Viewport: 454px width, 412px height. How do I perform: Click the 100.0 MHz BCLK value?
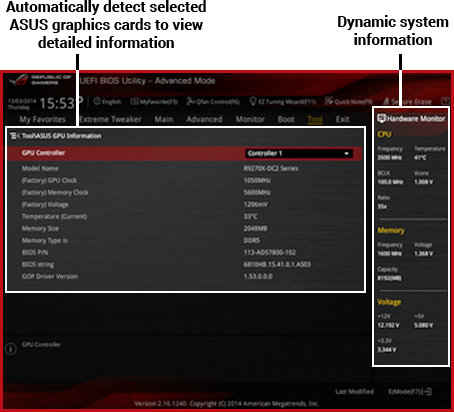coord(390,182)
